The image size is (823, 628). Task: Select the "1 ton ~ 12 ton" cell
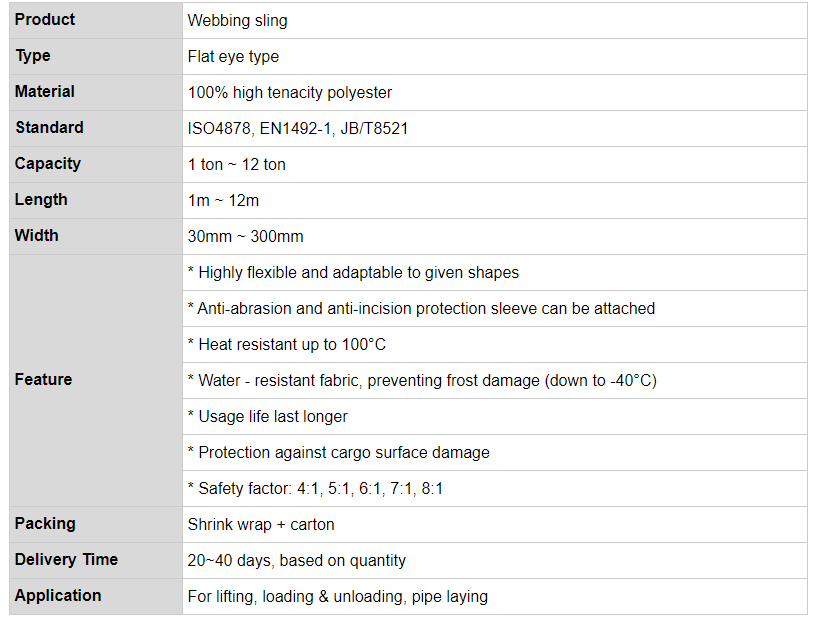click(237, 165)
